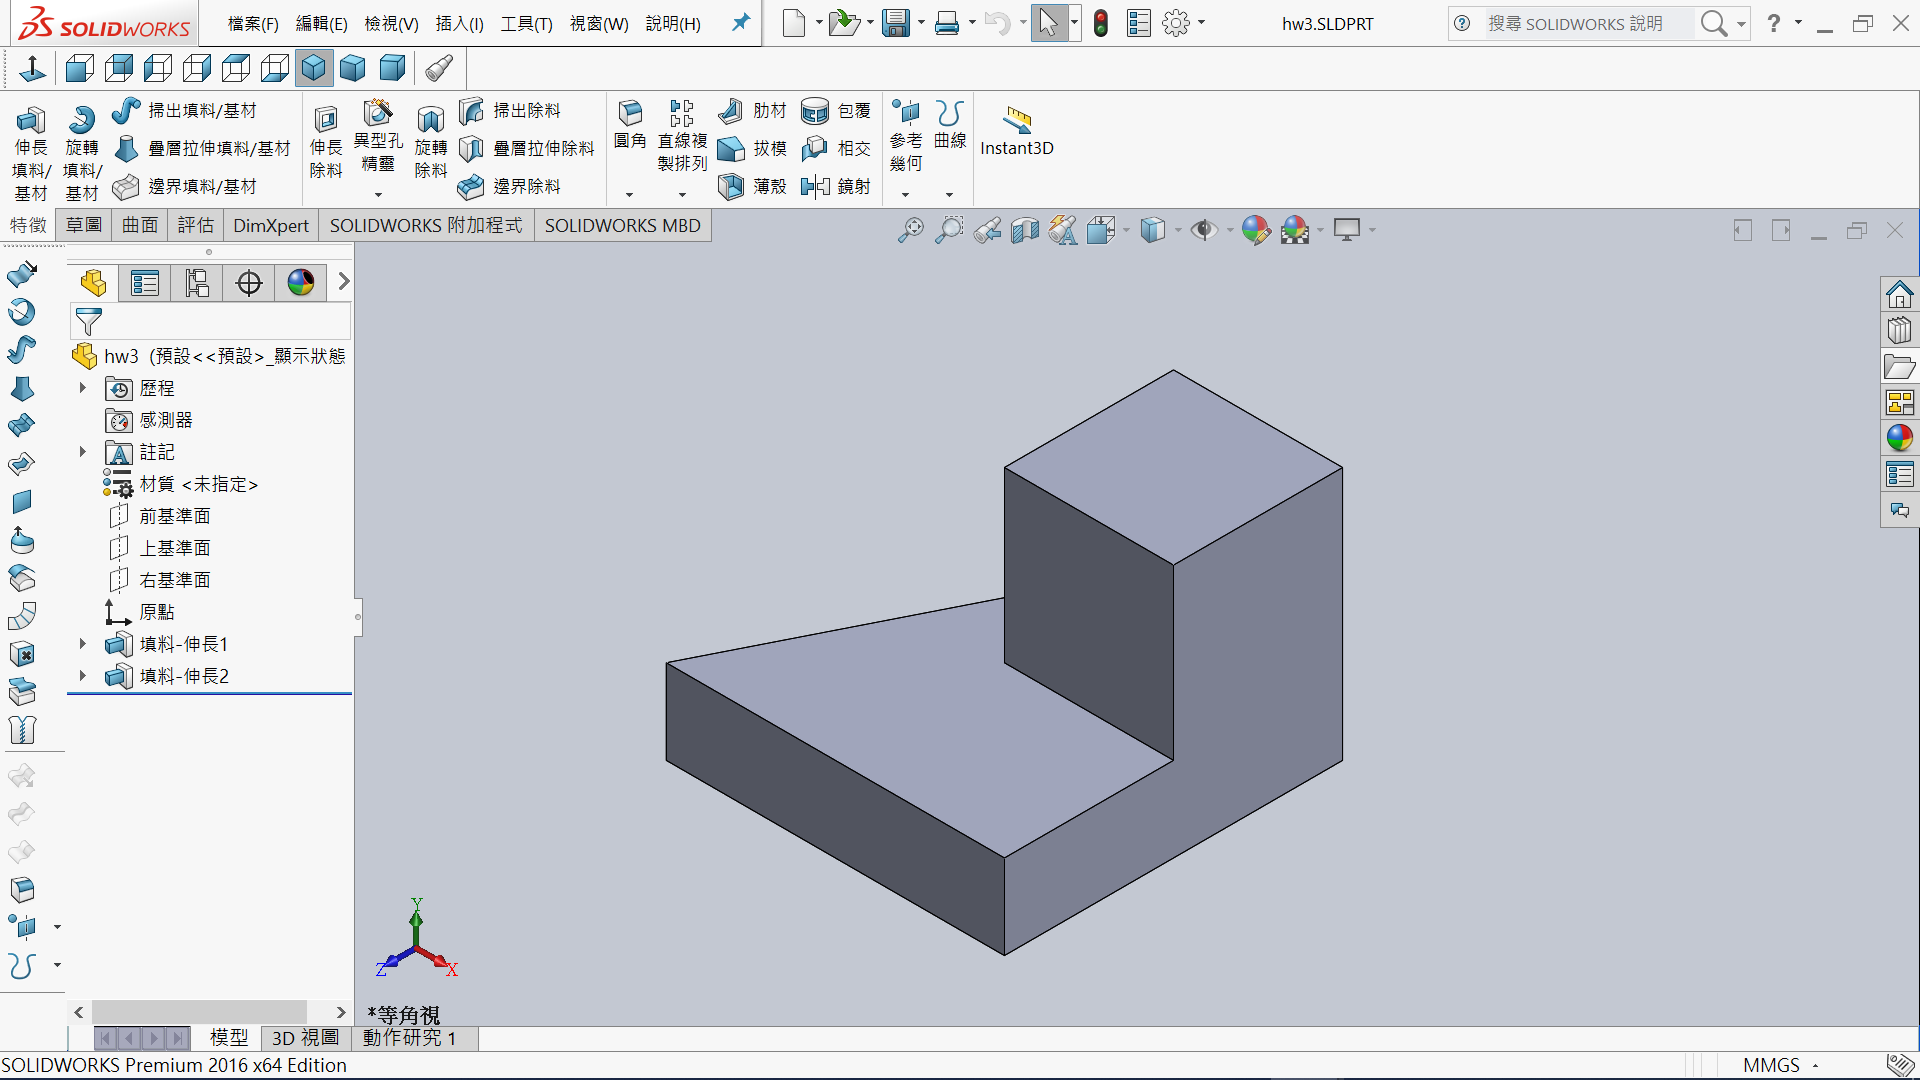
Task: Click the 鏡射 mirror feature icon
Action: [816, 186]
